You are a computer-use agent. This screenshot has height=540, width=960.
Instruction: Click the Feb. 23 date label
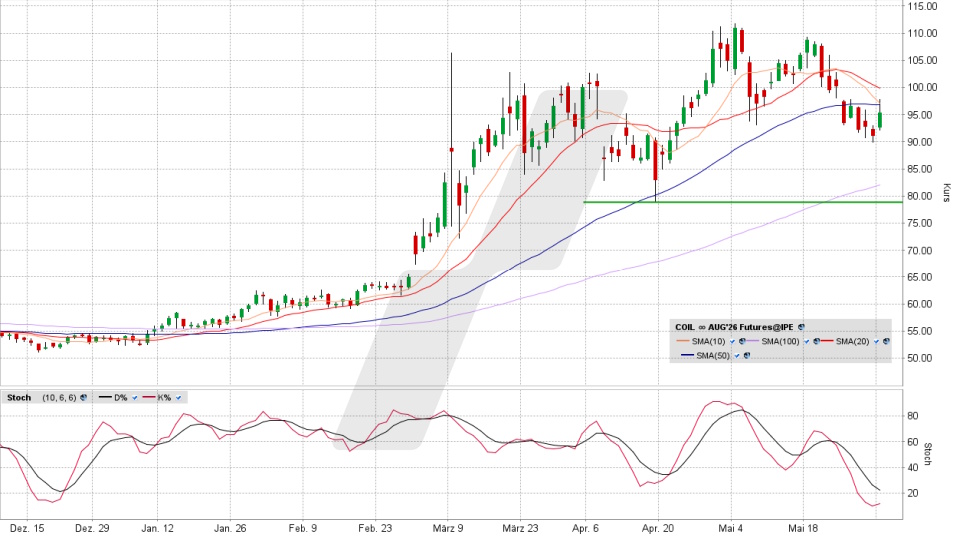(375, 528)
